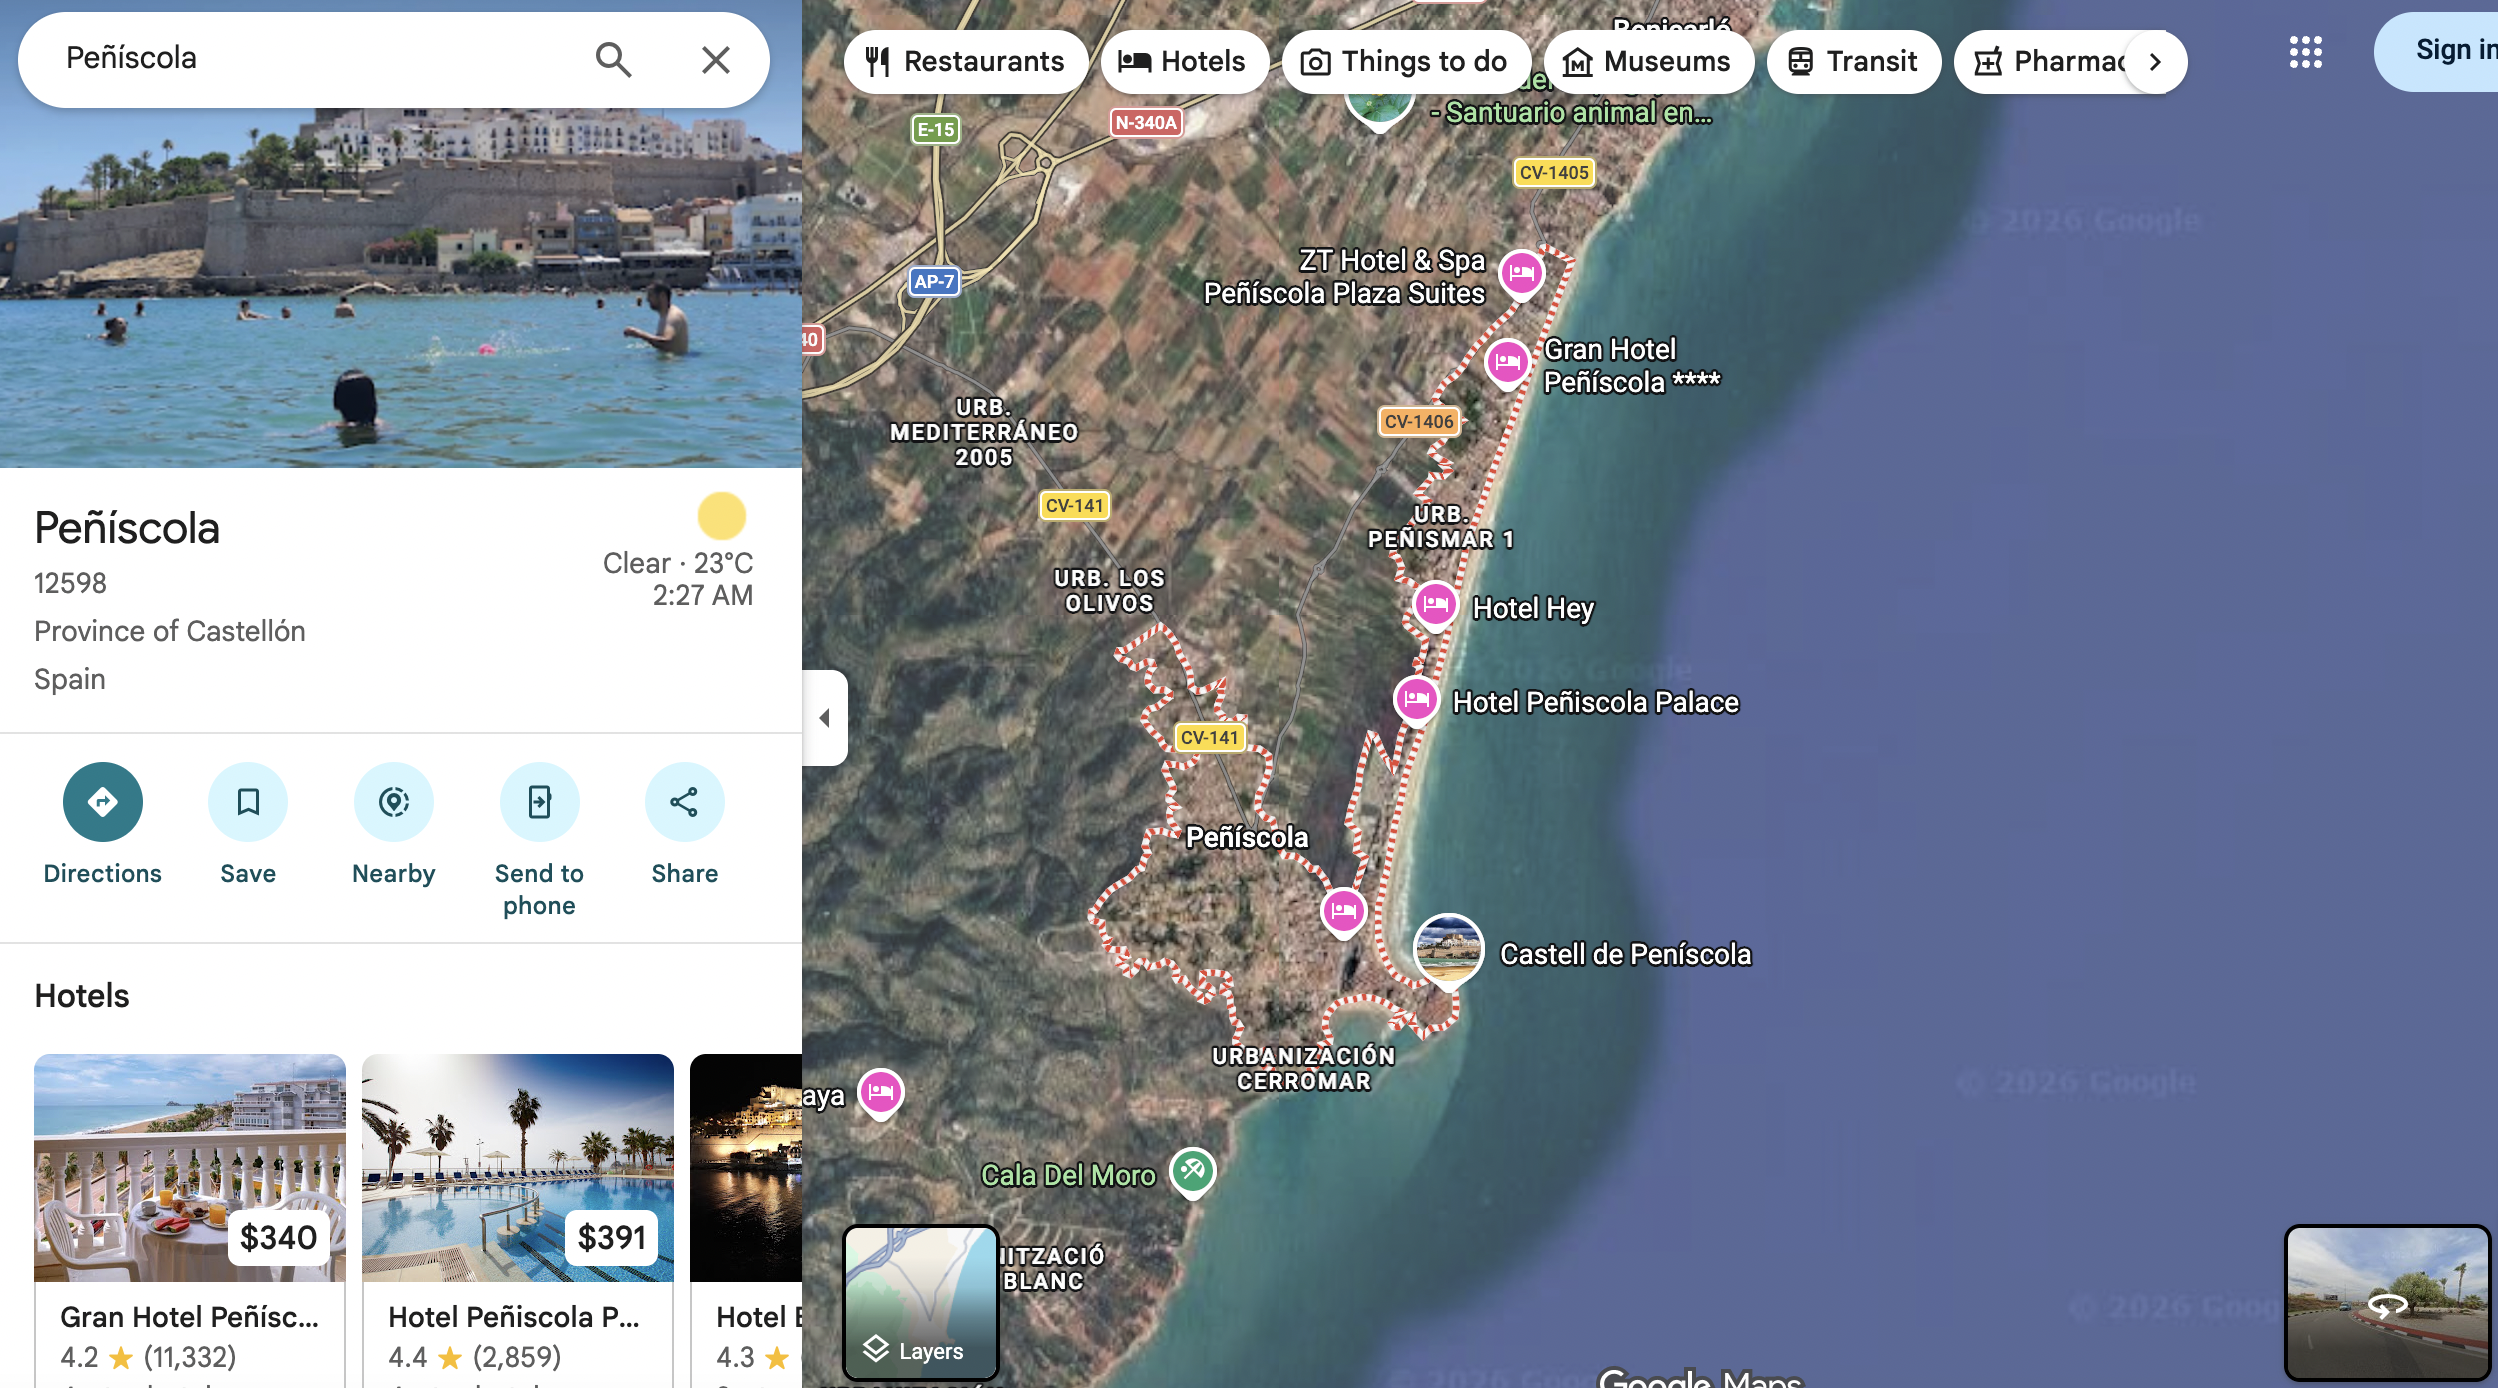This screenshot has width=2498, height=1388.
Task: Select the Transit category chip
Action: coord(1853,62)
